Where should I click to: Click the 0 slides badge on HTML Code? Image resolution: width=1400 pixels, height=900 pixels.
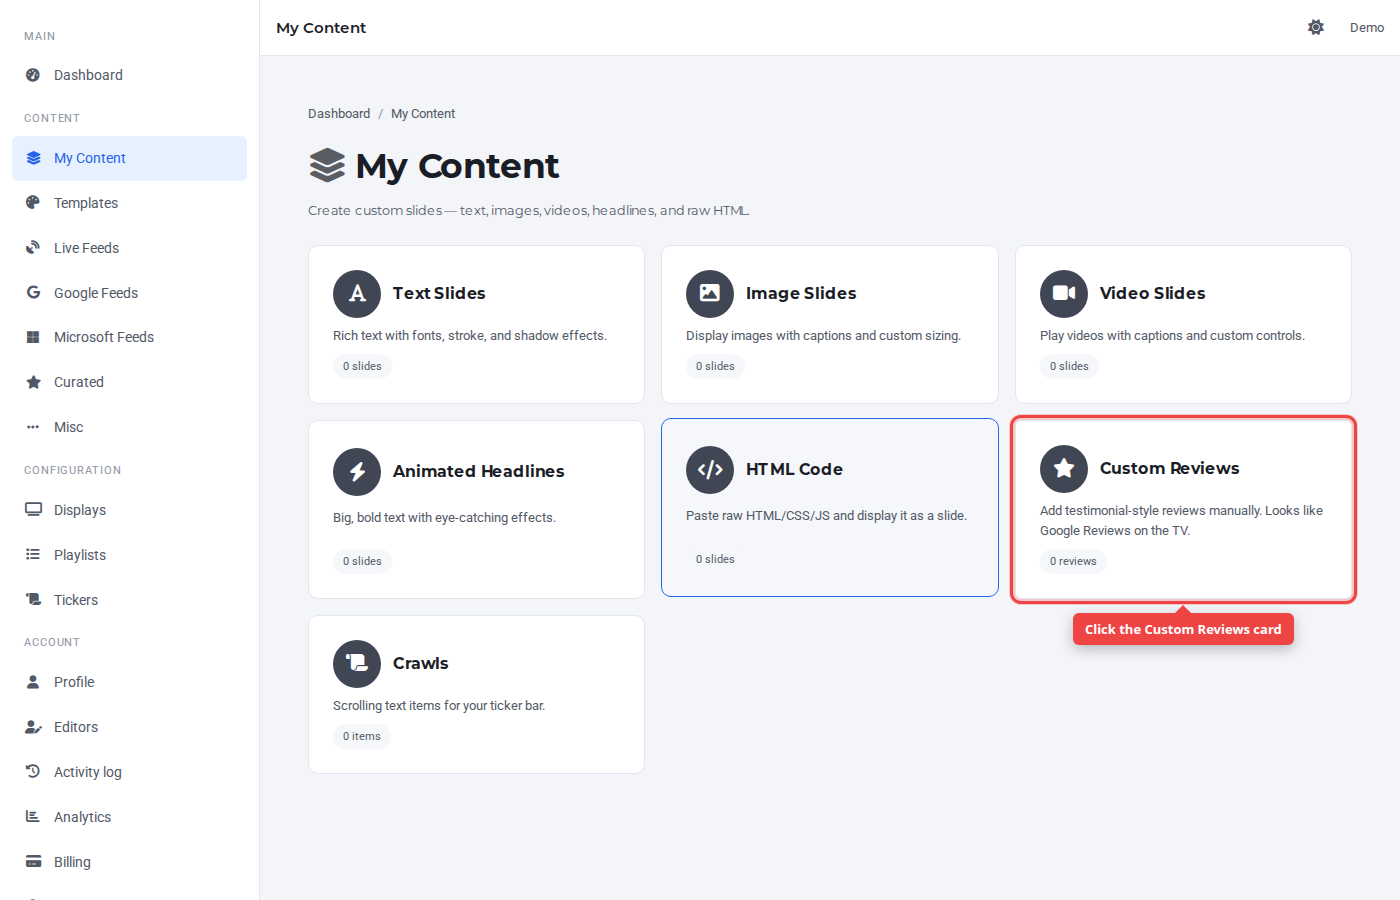click(715, 559)
